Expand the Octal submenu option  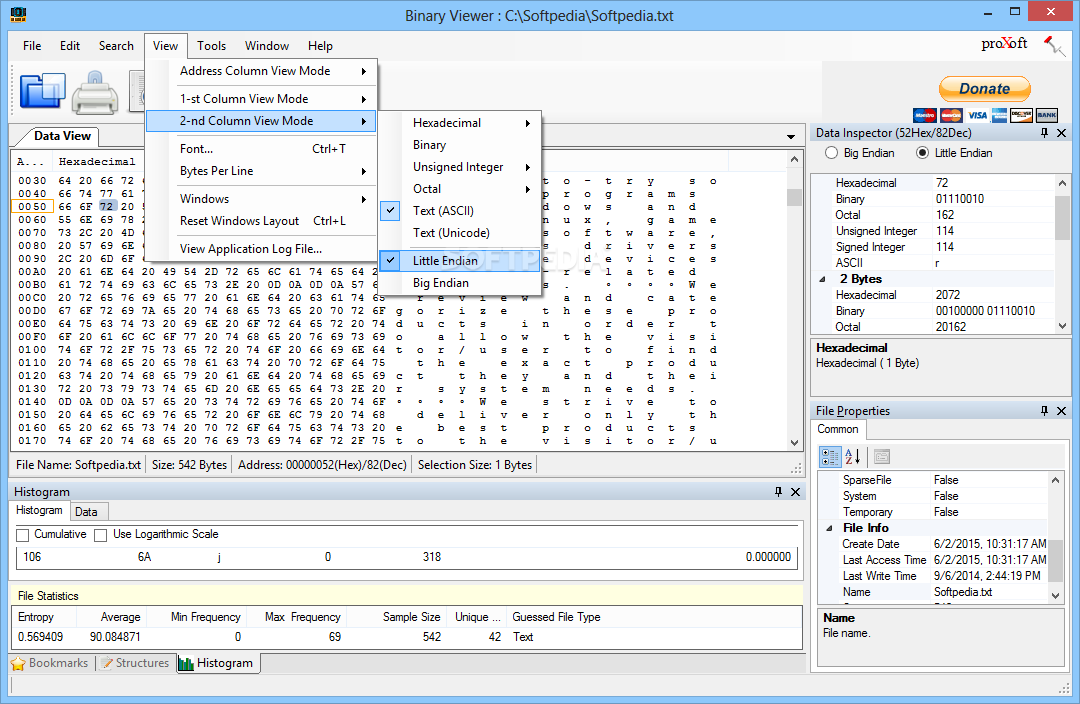tap(460, 189)
